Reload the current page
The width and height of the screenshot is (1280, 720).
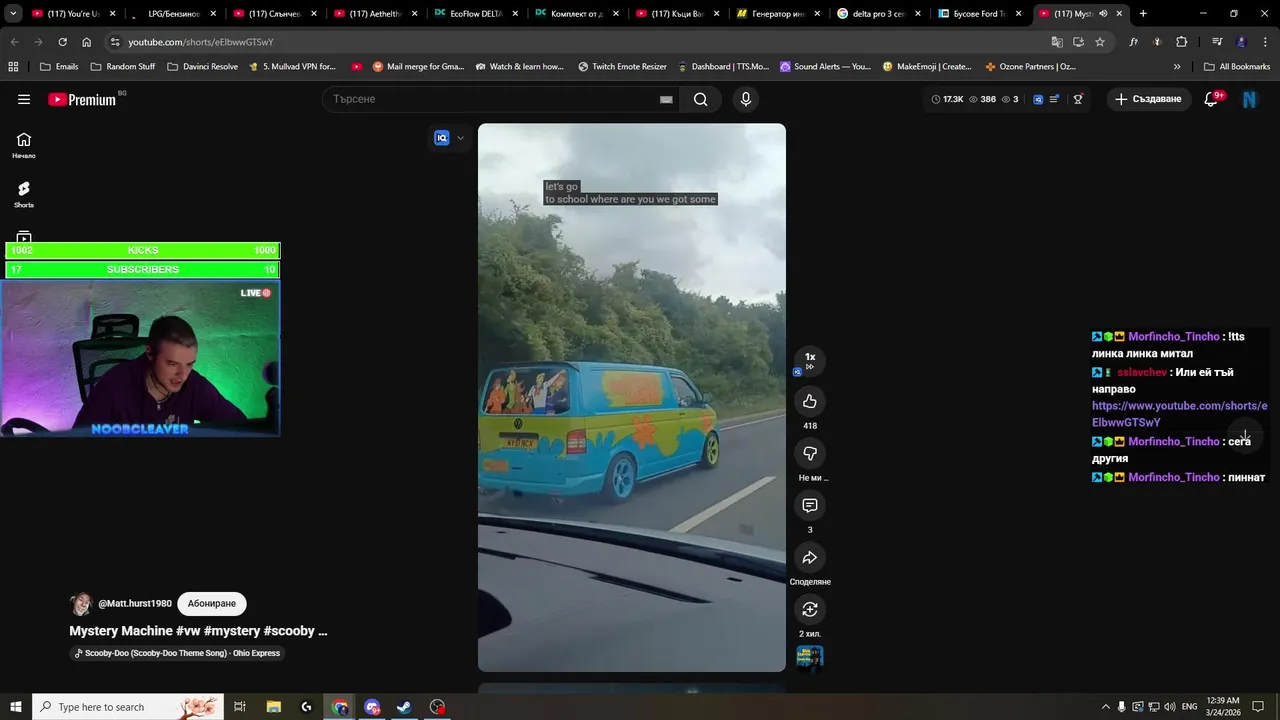coord(62,42)
